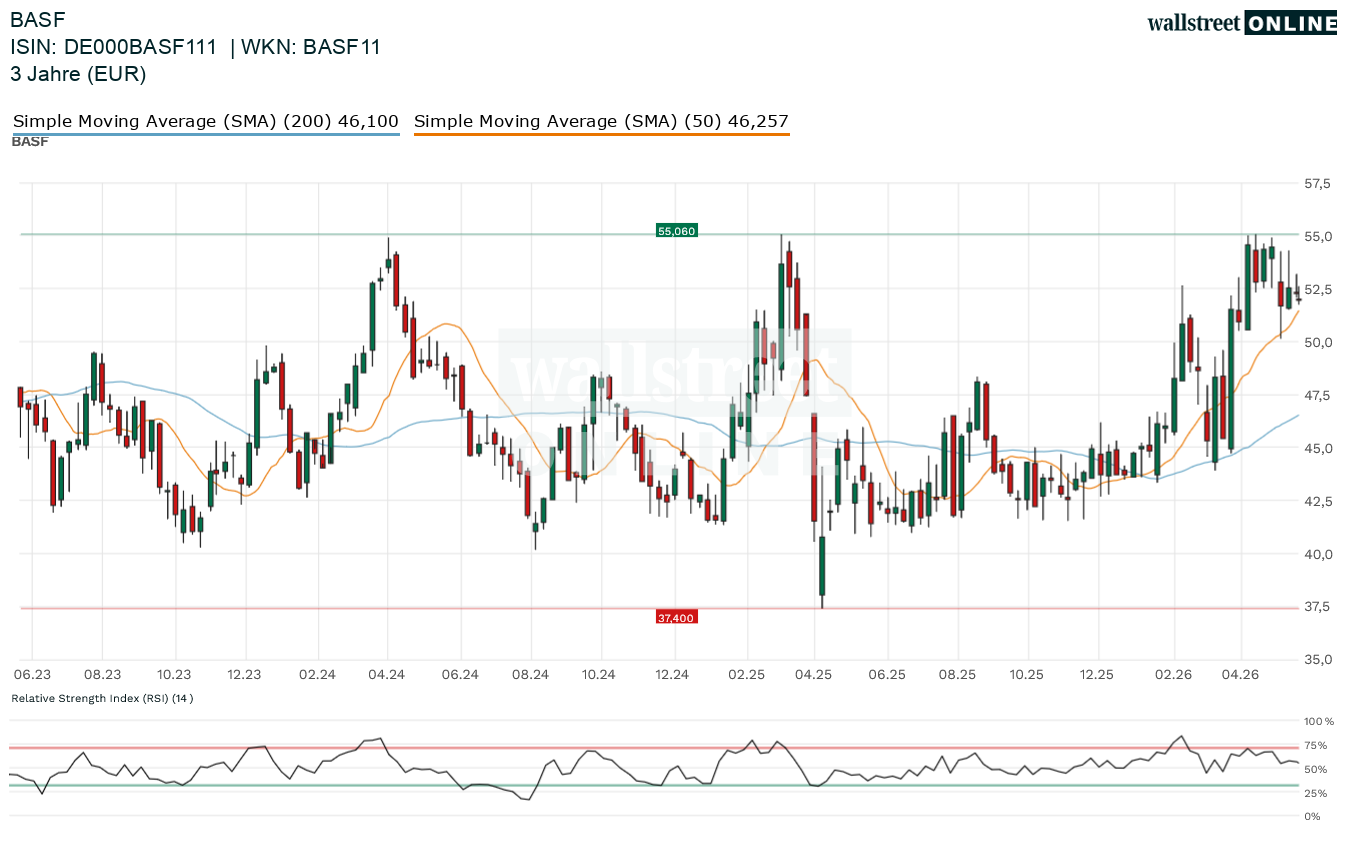1349x843 pixels.
Task: Click the 04.26 date axis label
Action: pos(1240,675)
